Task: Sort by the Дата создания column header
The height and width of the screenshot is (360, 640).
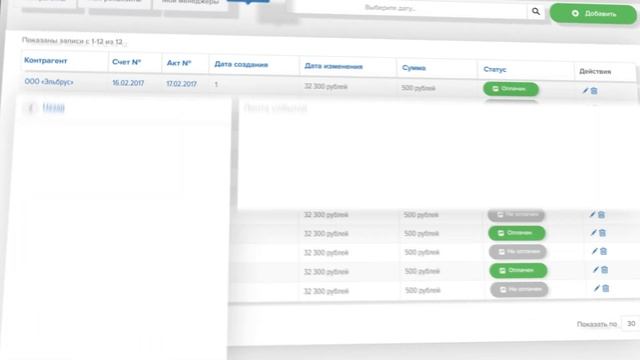Action: pos(241,64)
